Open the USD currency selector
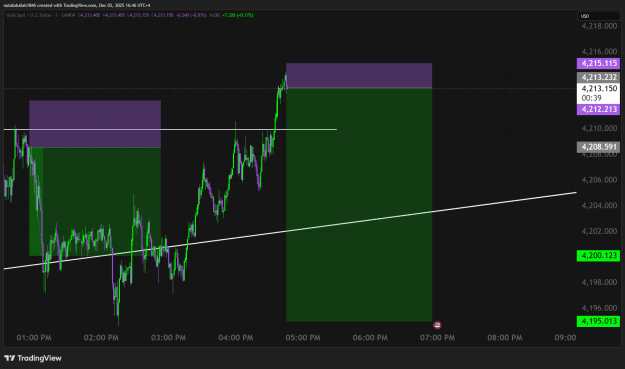Image resolution: width=625 pixels, height=369 pixels. tap(598, 16)
